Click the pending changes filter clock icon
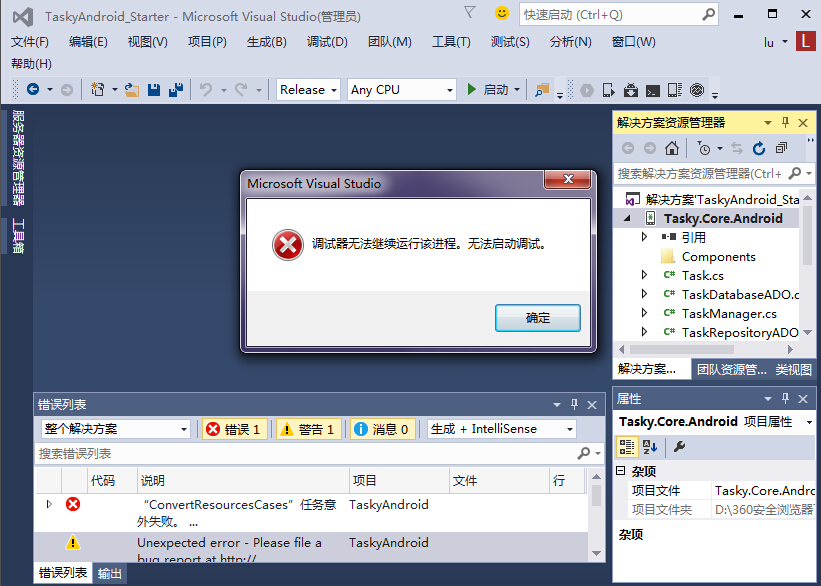 [x=704, y=149]
